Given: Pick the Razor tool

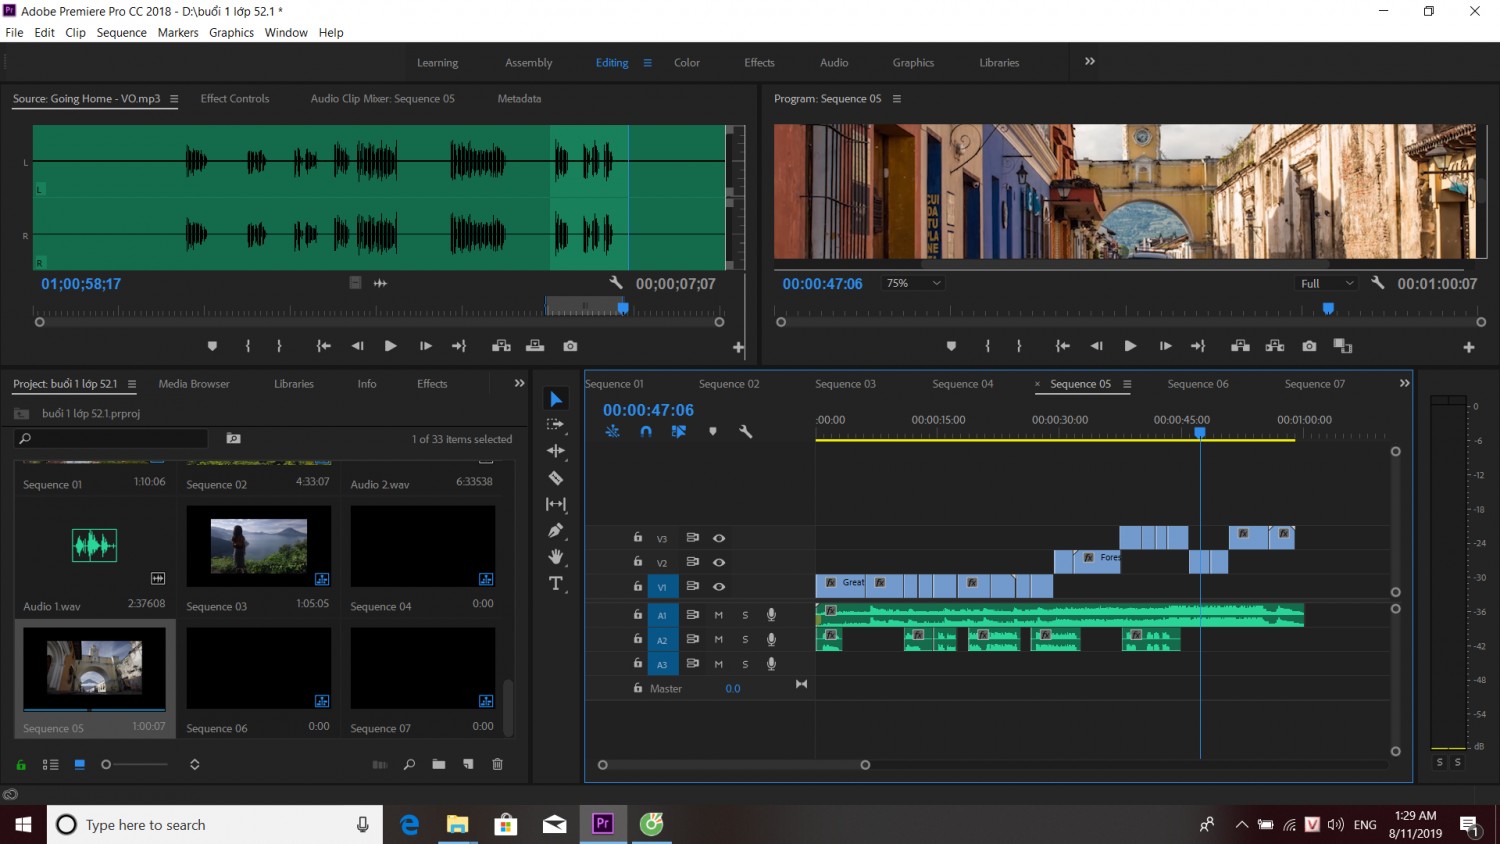Looking at the screenshot, I should point(556,478).
